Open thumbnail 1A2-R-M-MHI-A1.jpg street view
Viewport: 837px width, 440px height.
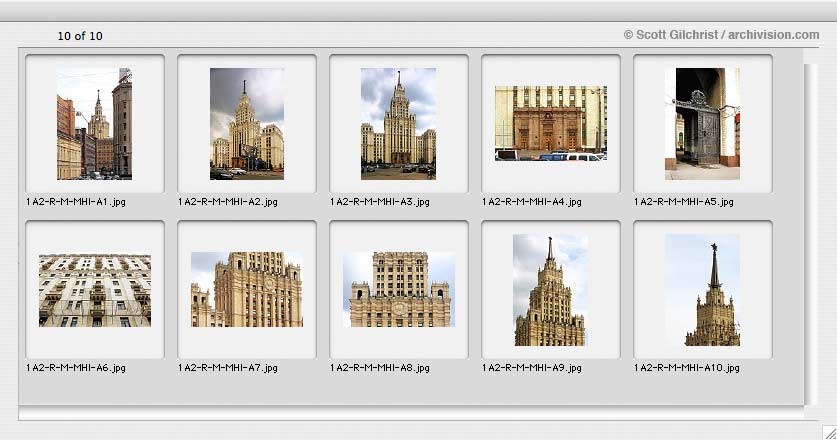tap(94, 123)
